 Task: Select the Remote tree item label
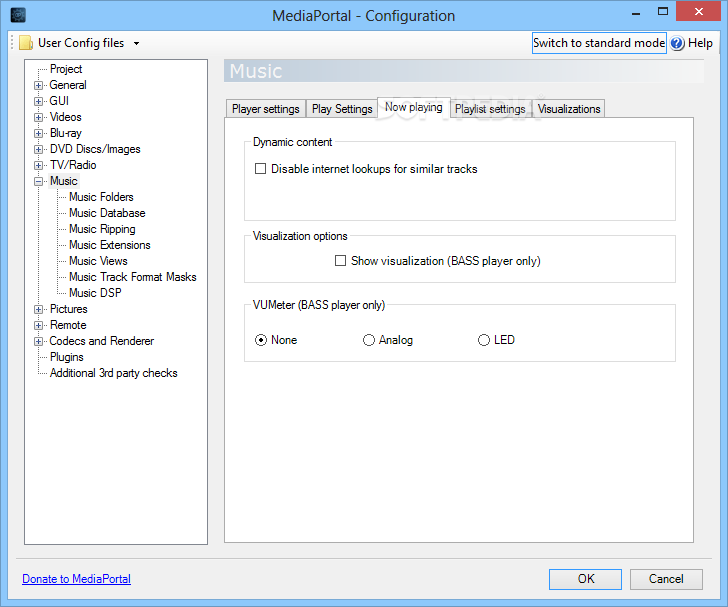click(68, 325)
